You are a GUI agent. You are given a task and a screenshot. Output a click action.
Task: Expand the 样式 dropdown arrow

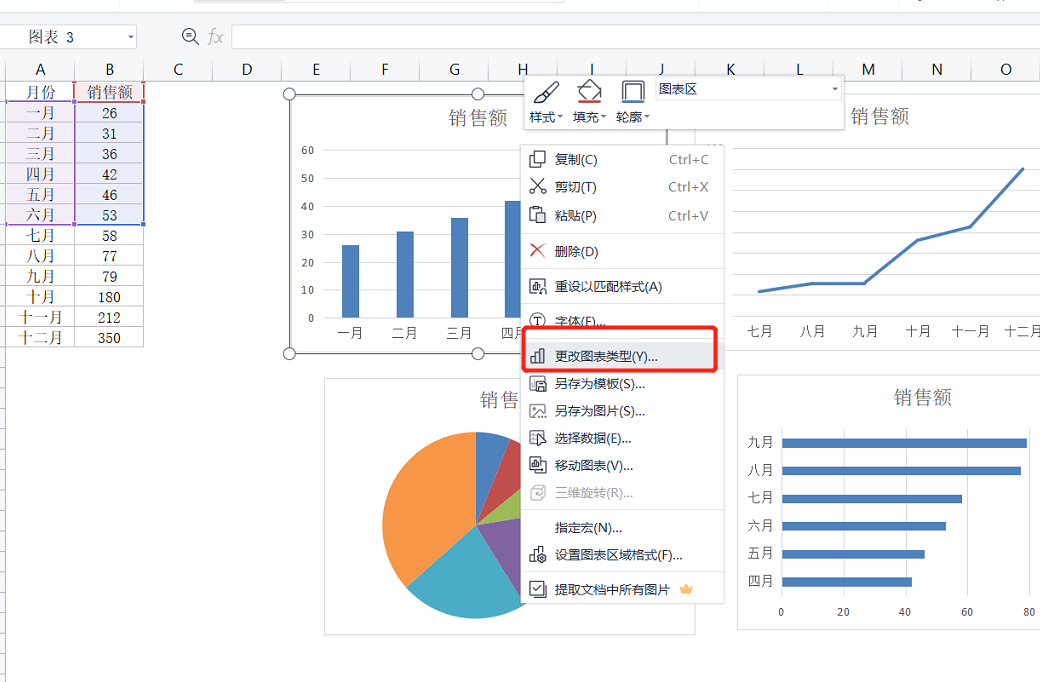point(560,117)
